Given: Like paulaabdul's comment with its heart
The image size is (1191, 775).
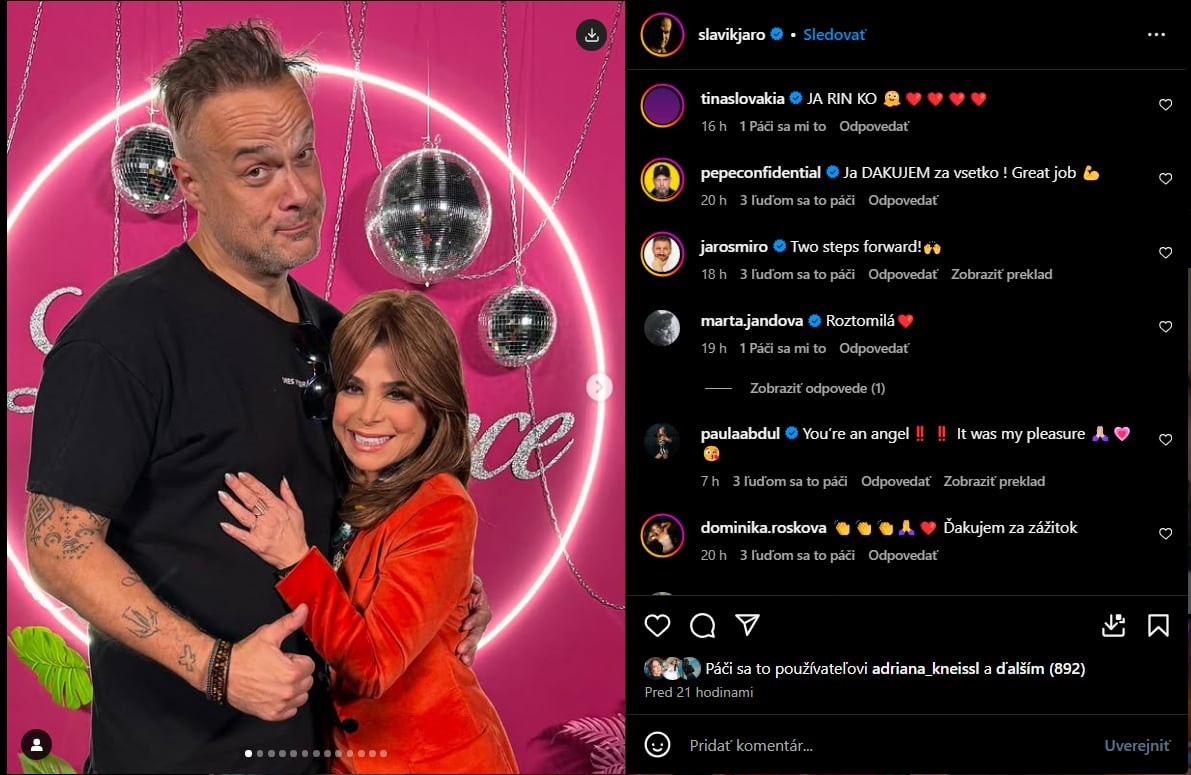Looking at the screenshot, I should [1165, 439].
